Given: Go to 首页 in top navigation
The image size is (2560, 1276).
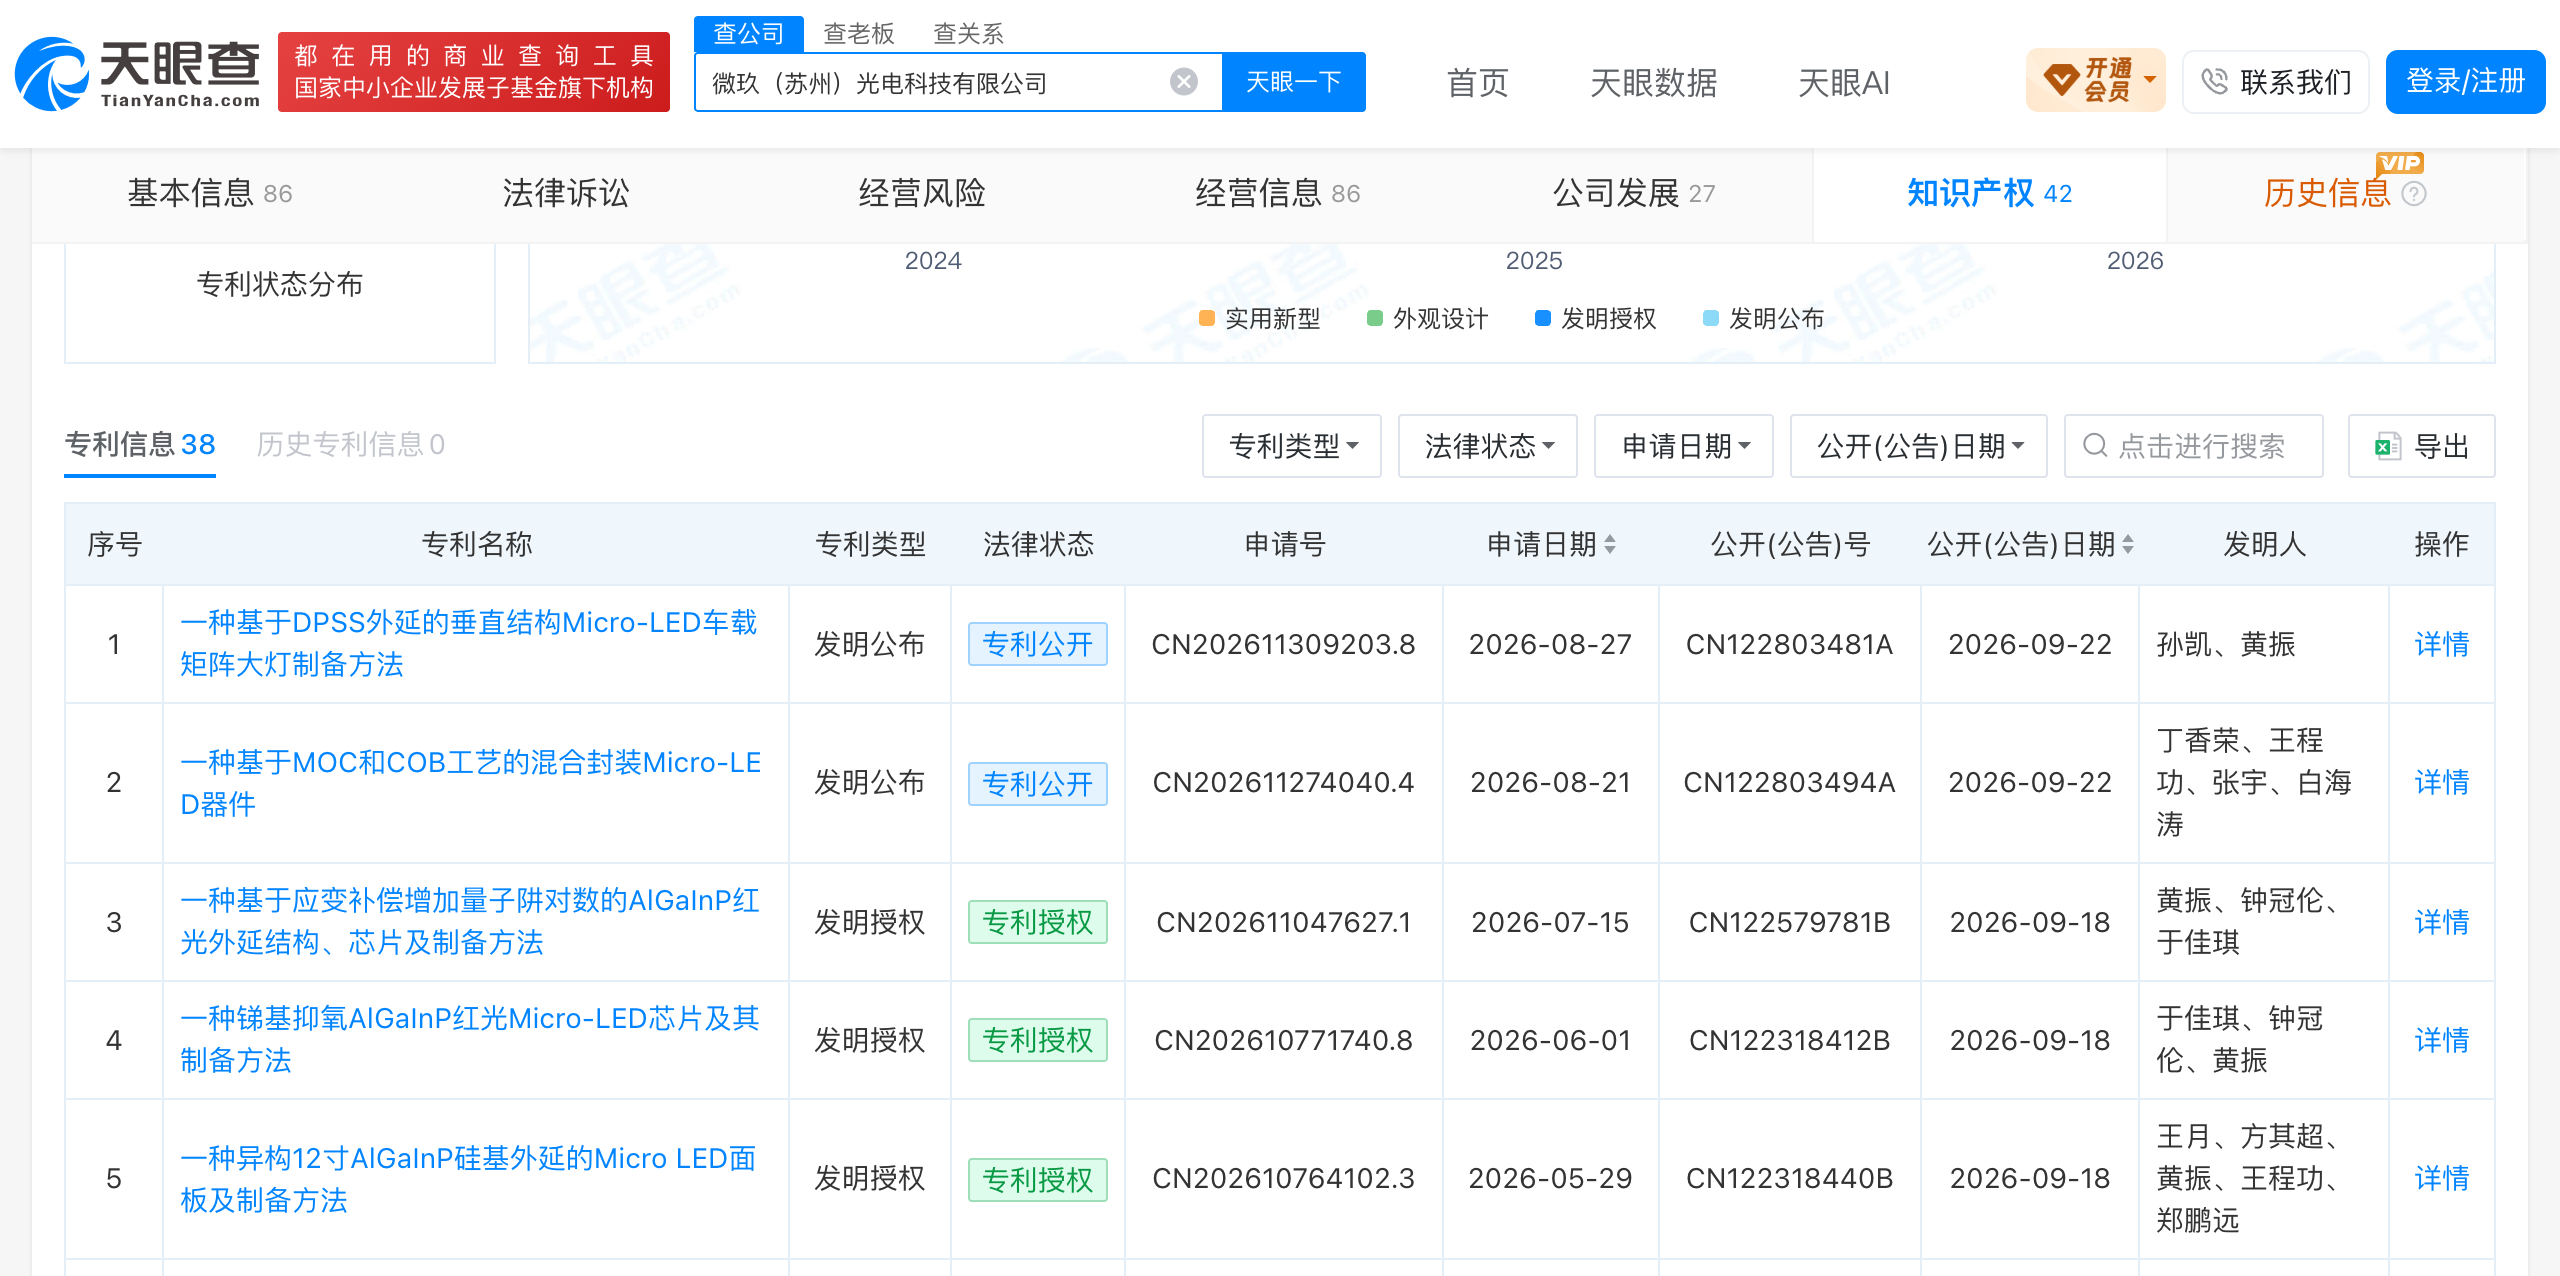Looking at the screenshot, I should point(1478,83).
